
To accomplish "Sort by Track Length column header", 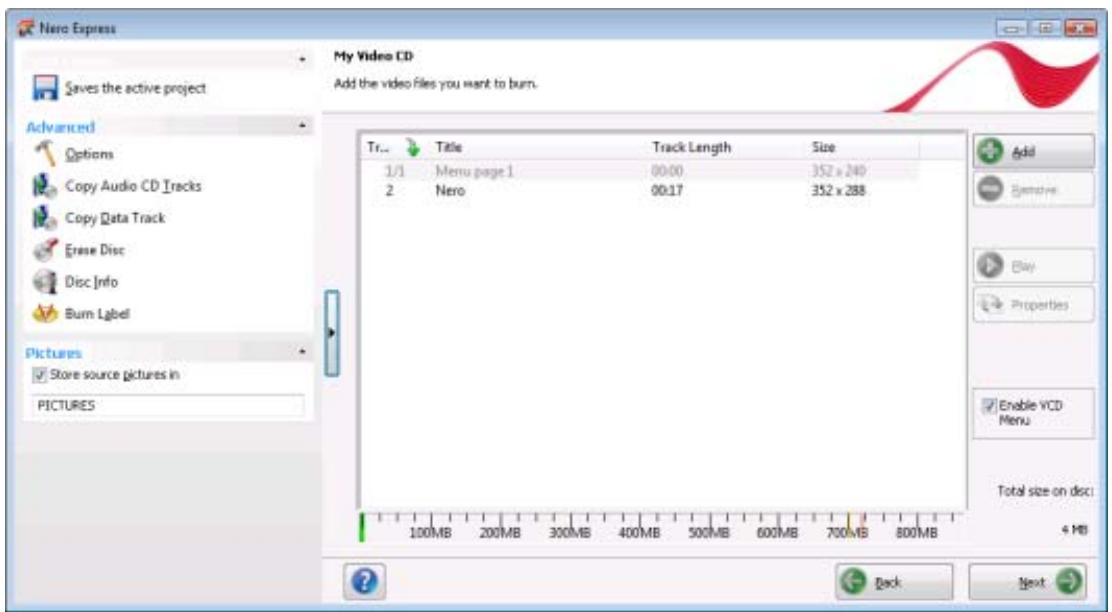I will [x=691, y=147].
